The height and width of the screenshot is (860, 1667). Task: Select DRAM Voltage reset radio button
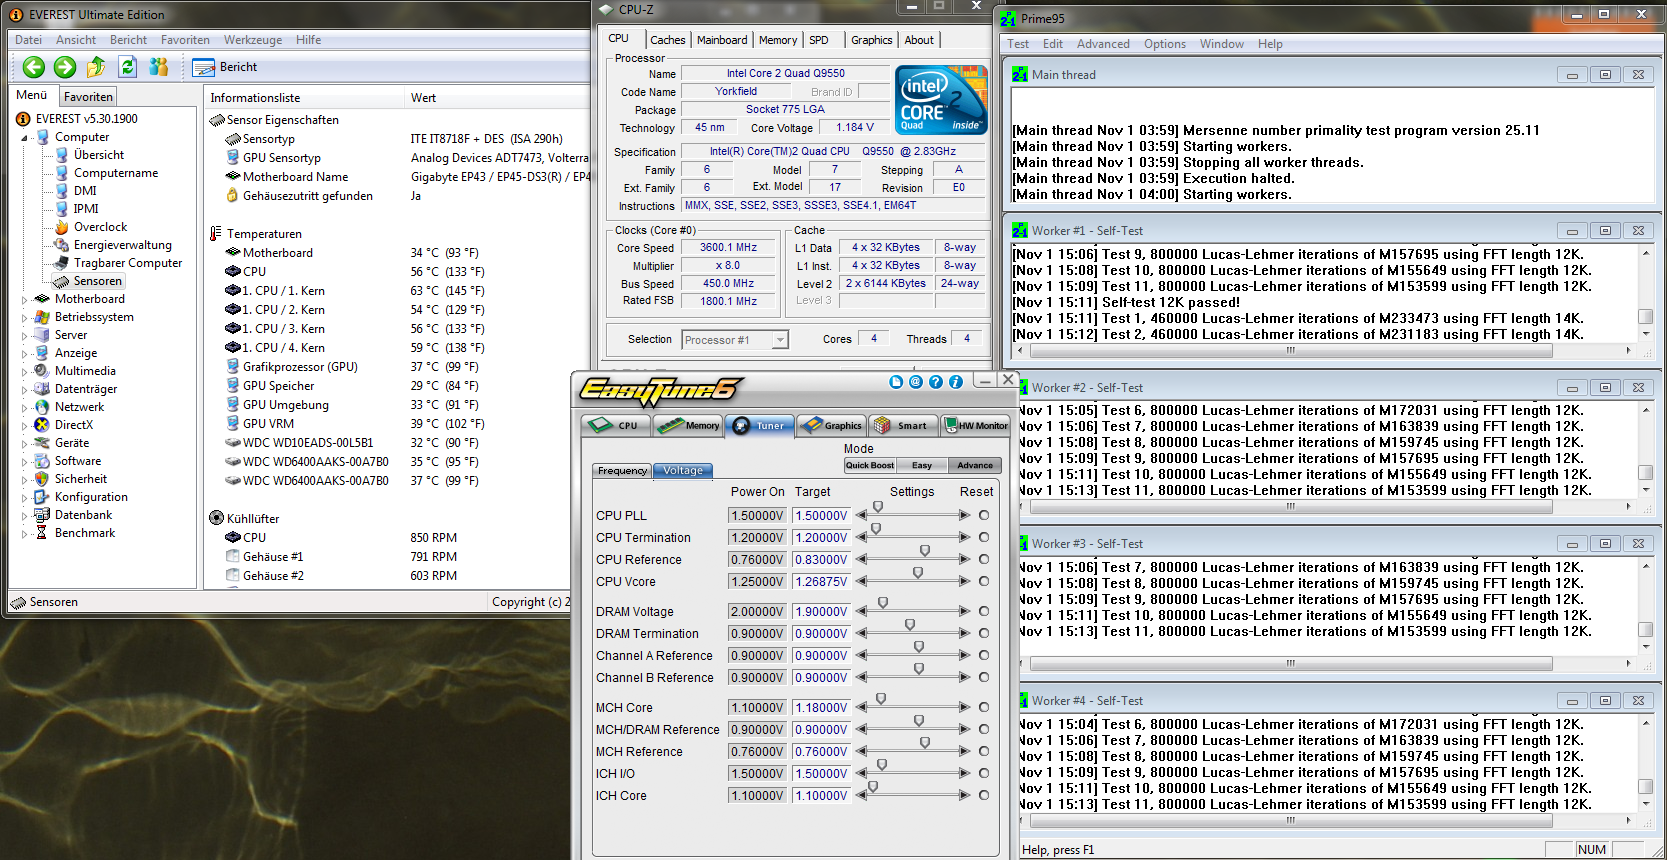(x=984, y=611)
